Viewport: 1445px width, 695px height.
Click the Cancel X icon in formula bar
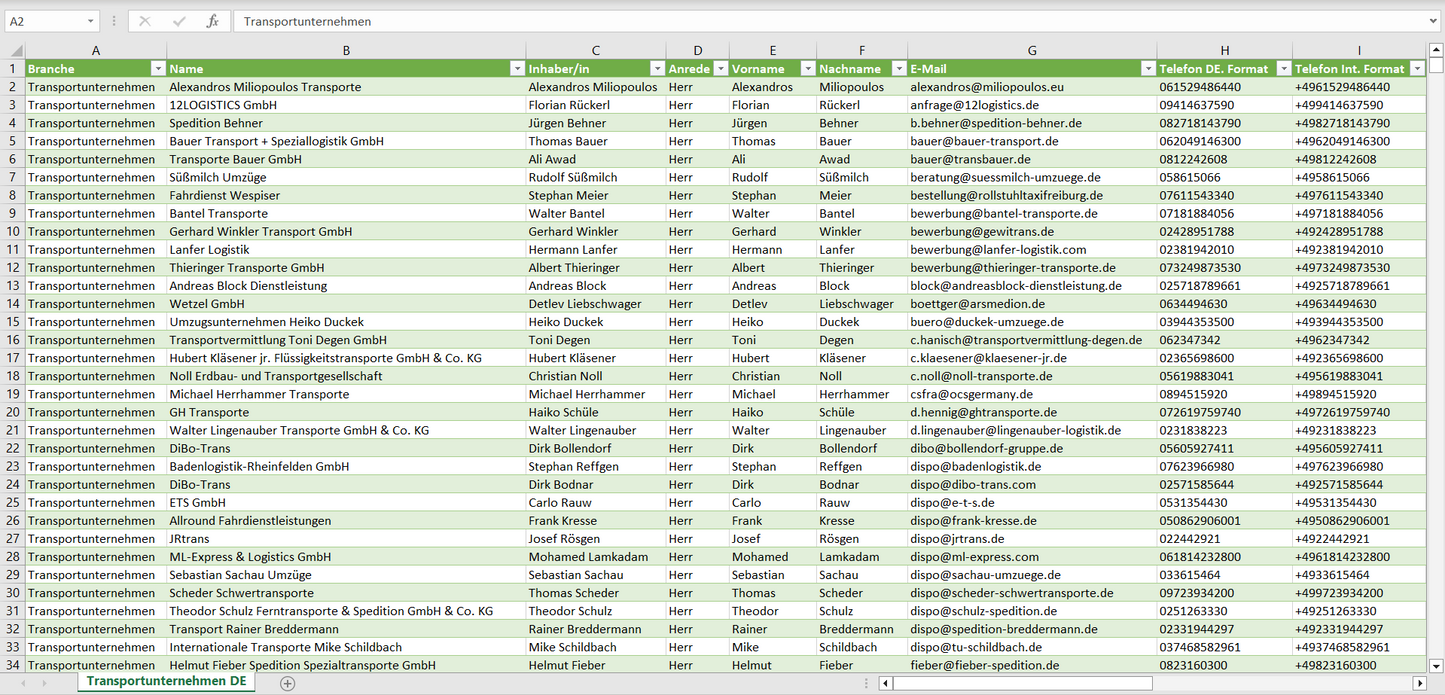(x=145, y=21)
